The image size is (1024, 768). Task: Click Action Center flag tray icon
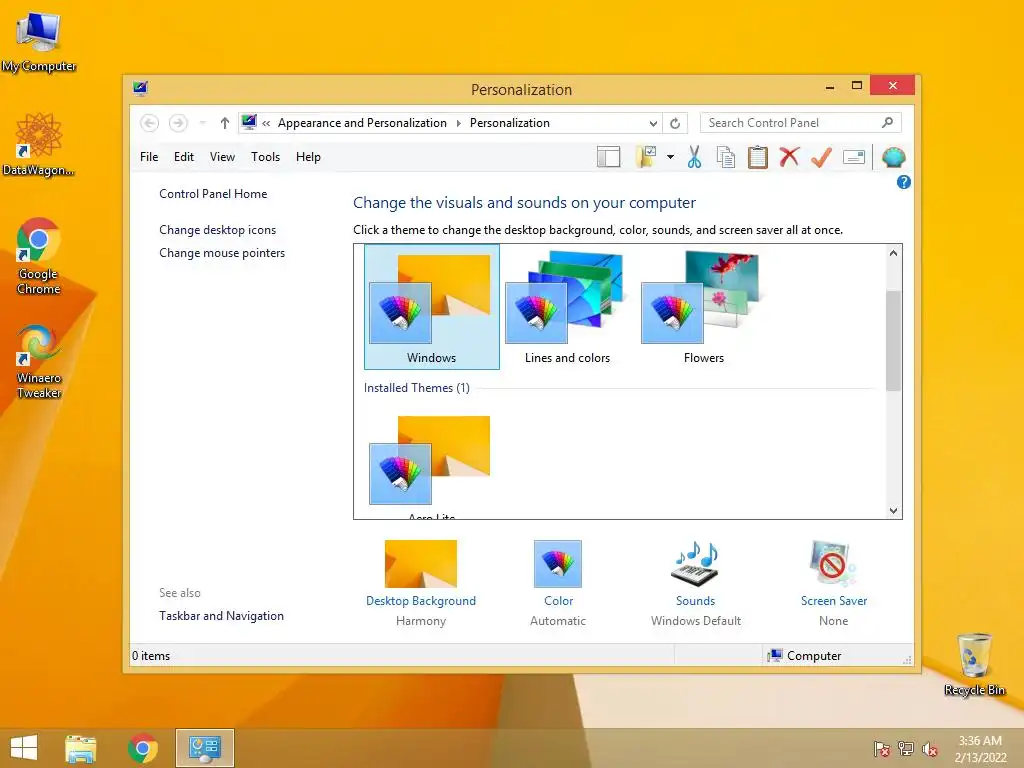(x=881, y=749)
